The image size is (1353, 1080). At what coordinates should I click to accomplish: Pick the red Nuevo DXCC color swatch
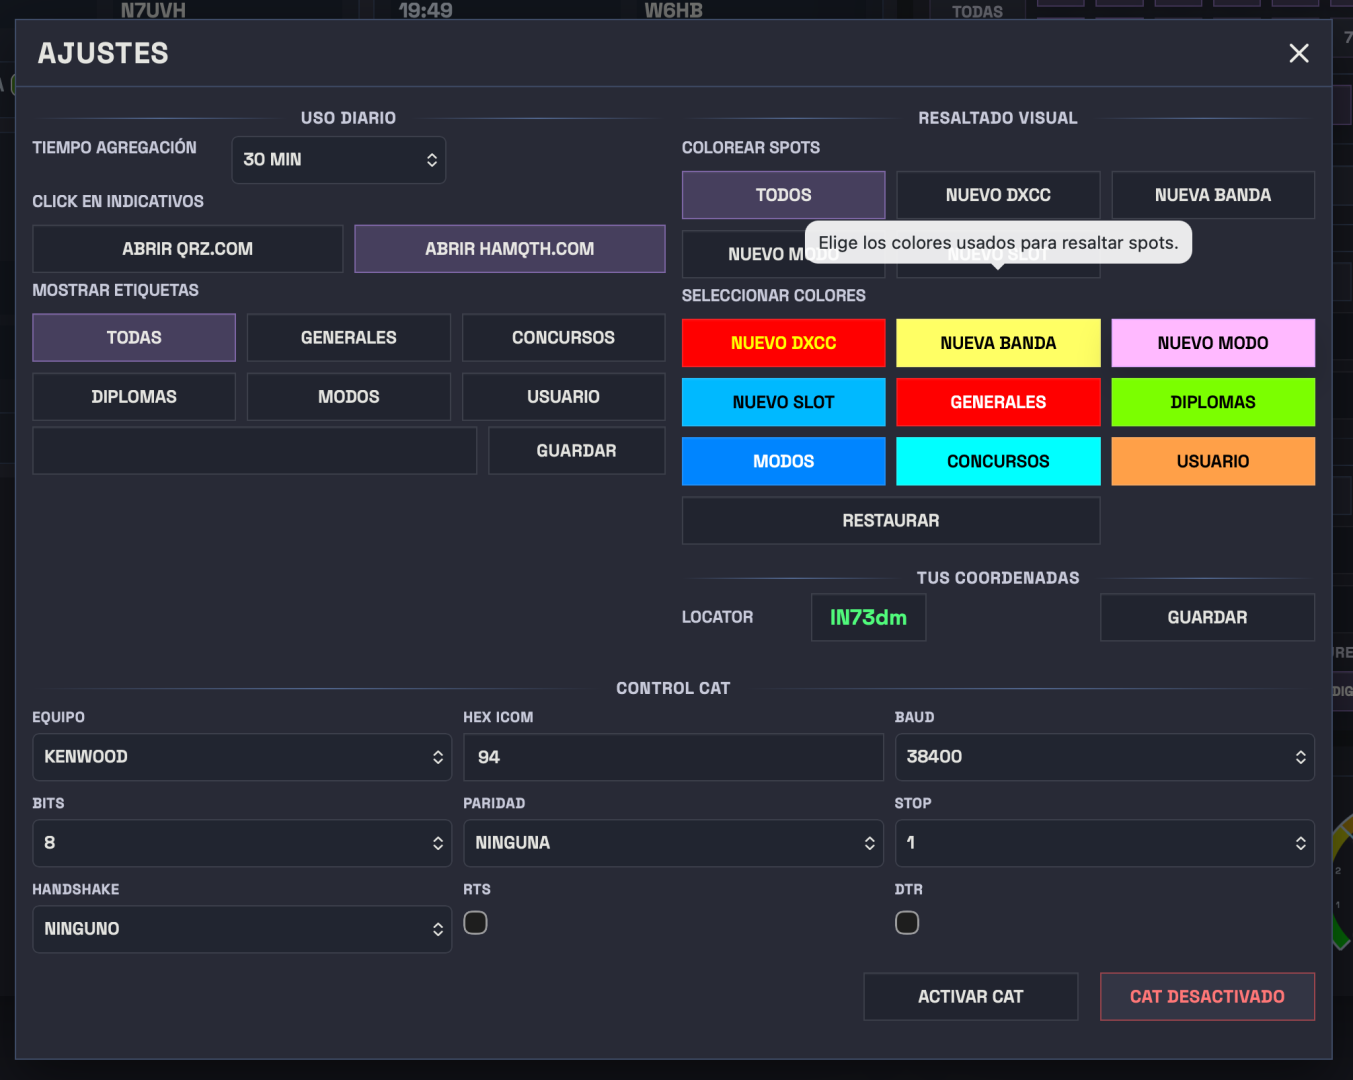[x=783, y=343]
